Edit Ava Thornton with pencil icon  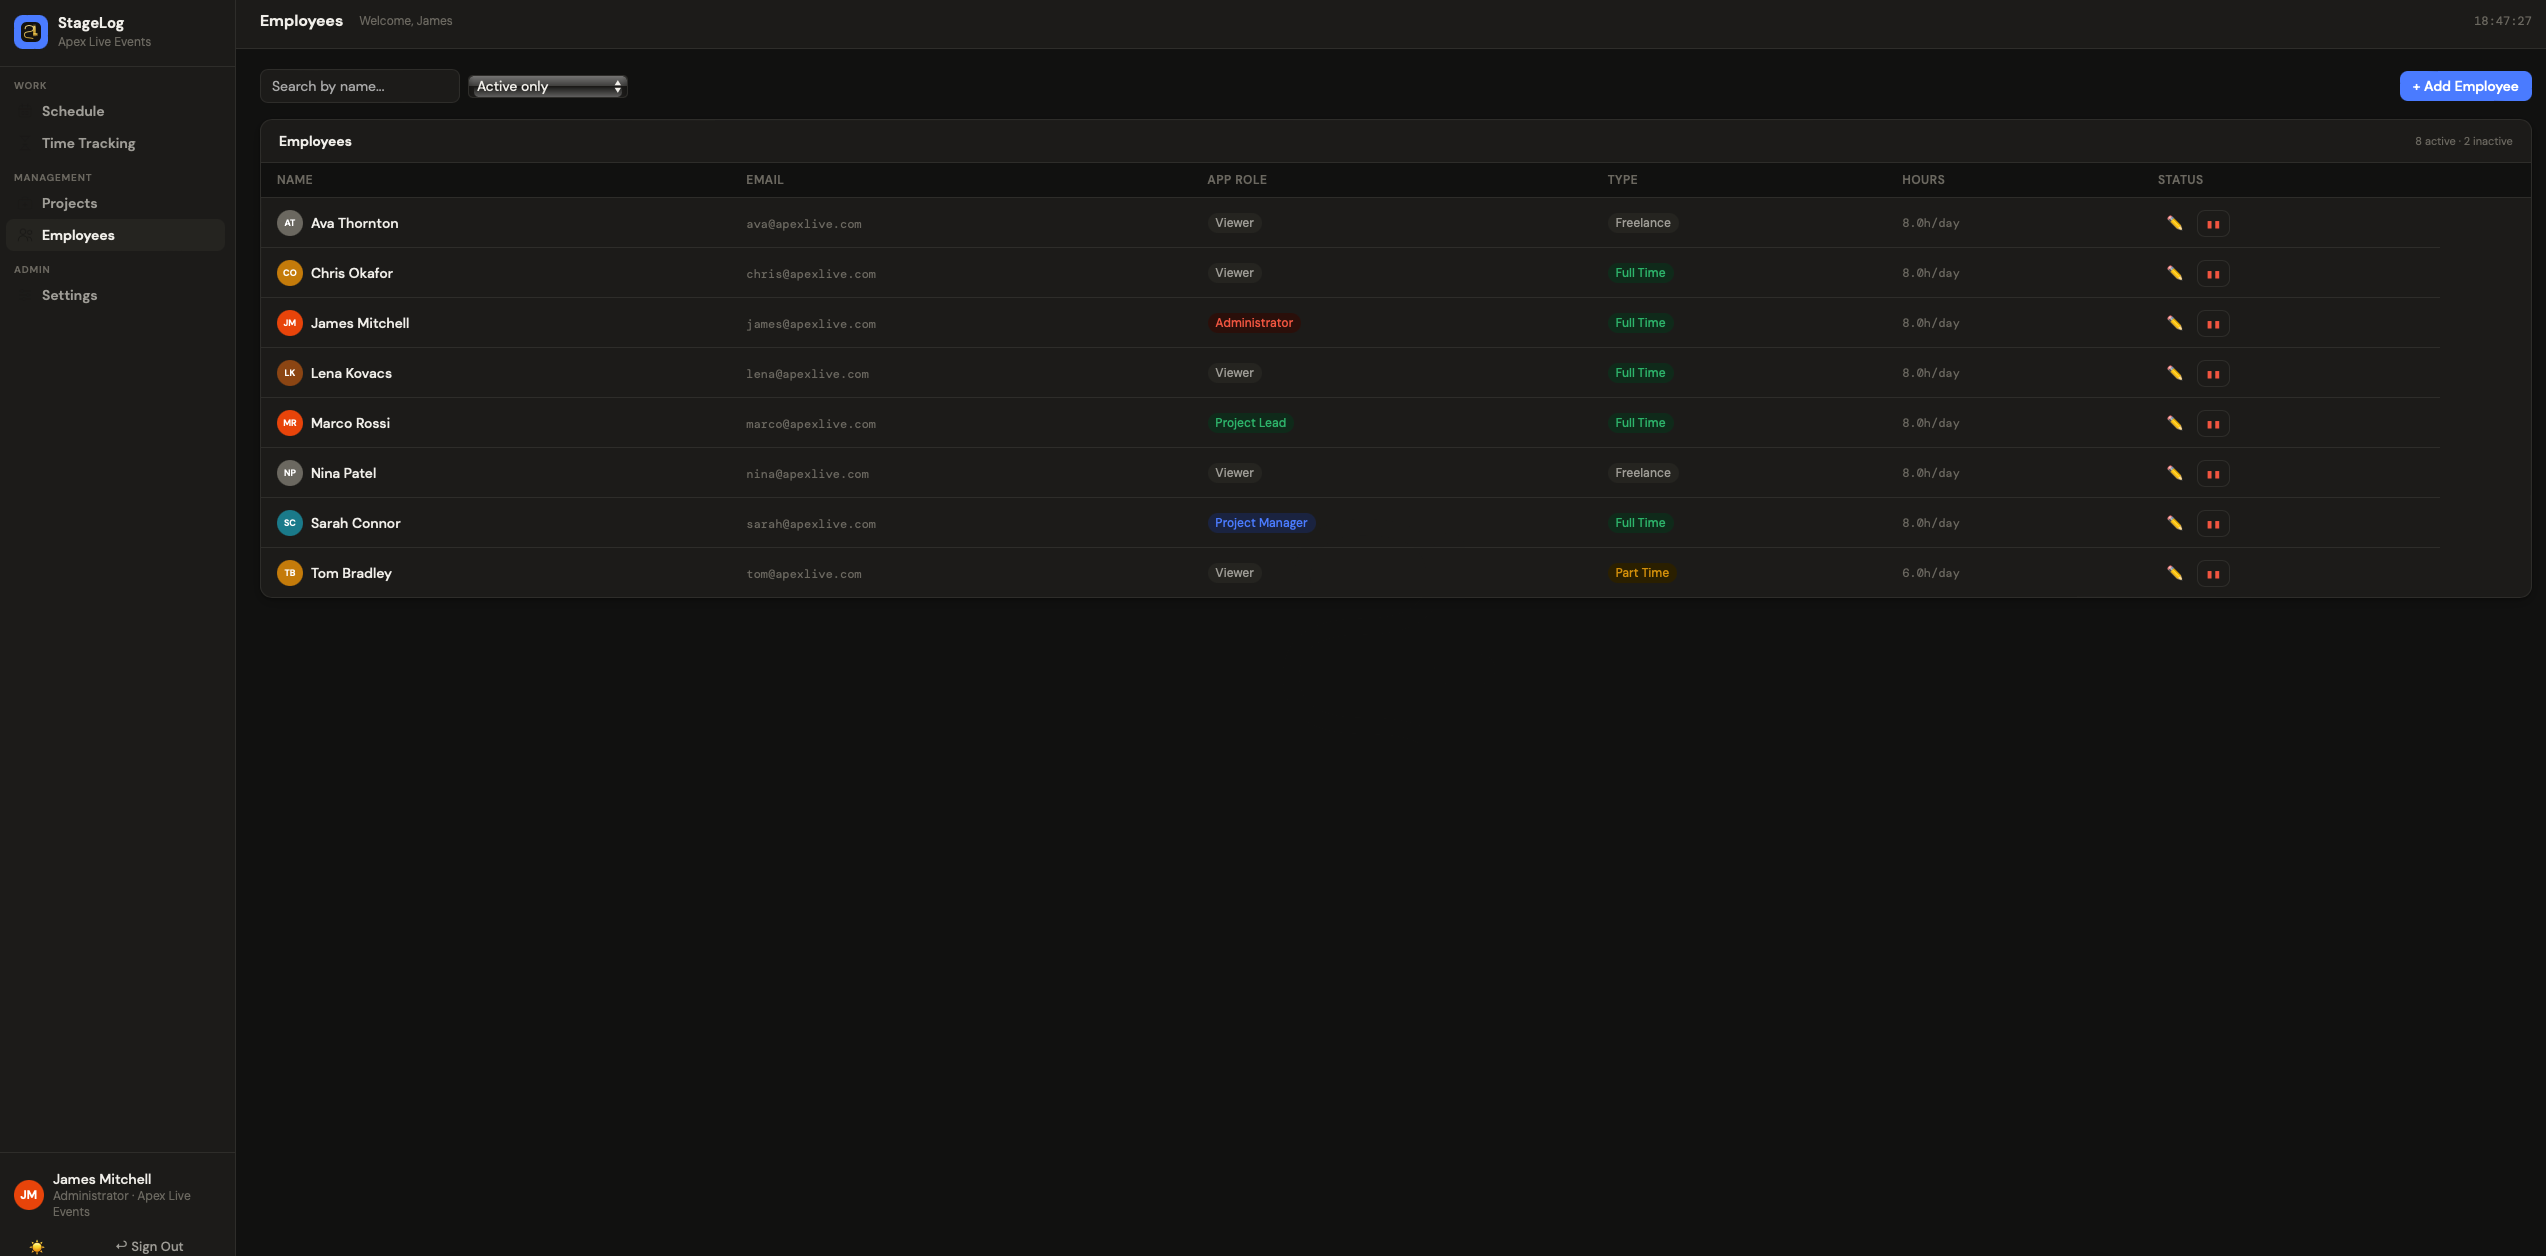click(x=2174, y=223)
